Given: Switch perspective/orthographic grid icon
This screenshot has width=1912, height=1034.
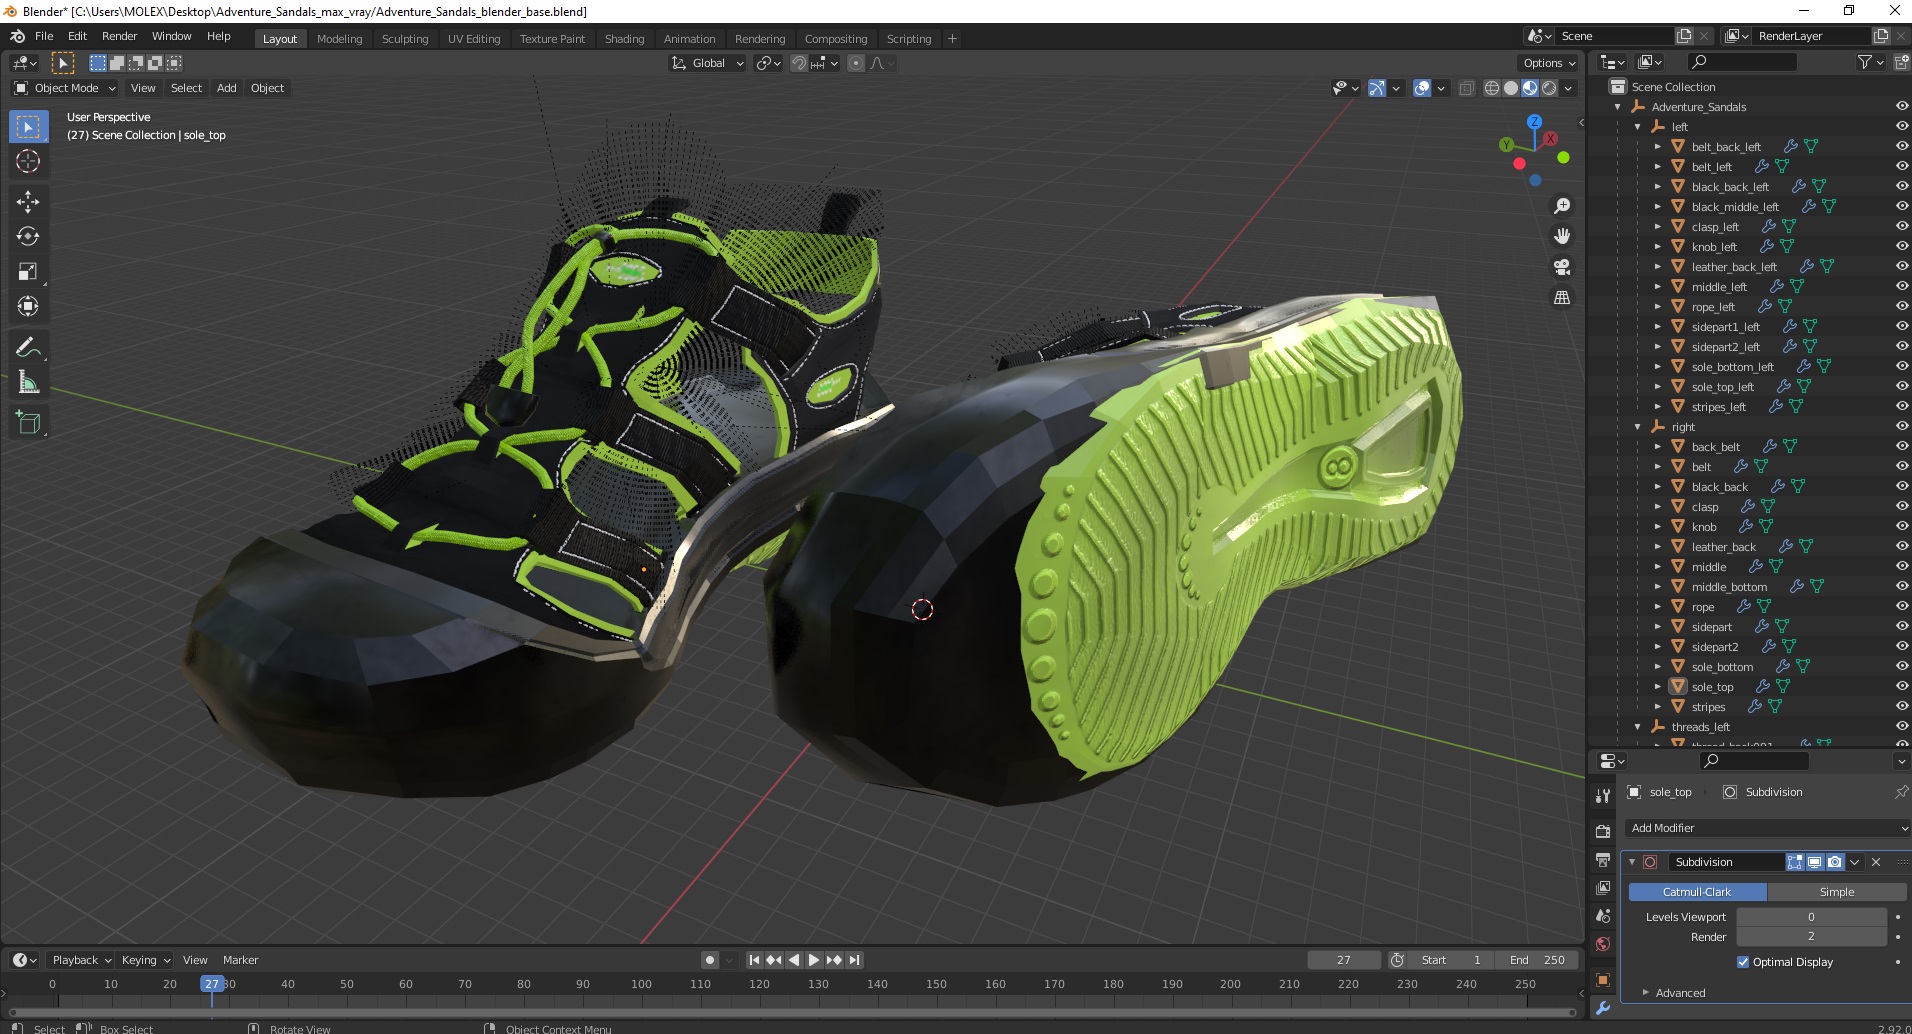Looking at the screenshot, I should pos(1561,297).
